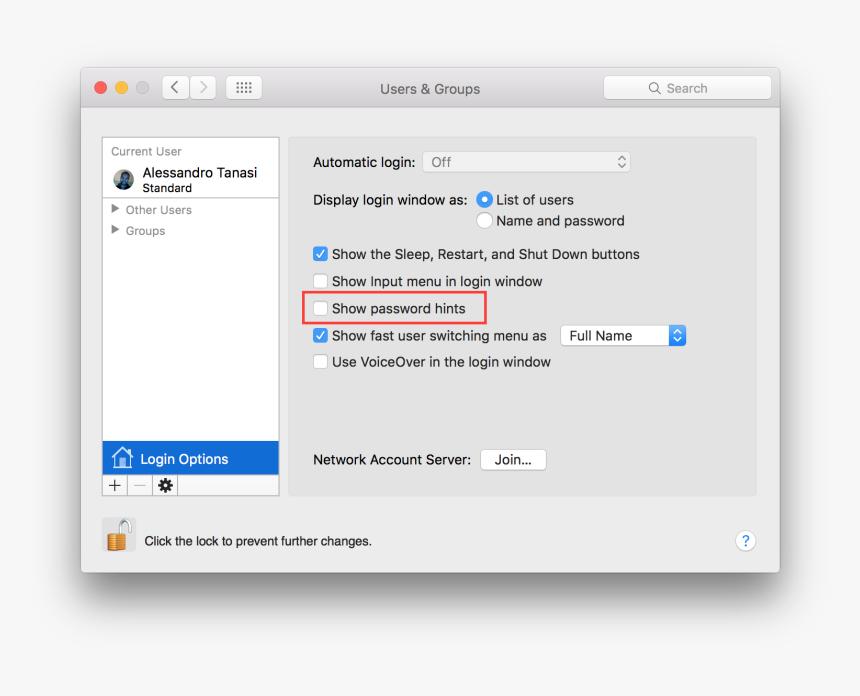This screenshot has height=696, width=860.
Task: Click the add user plus icon
Action: coord(114,485)
